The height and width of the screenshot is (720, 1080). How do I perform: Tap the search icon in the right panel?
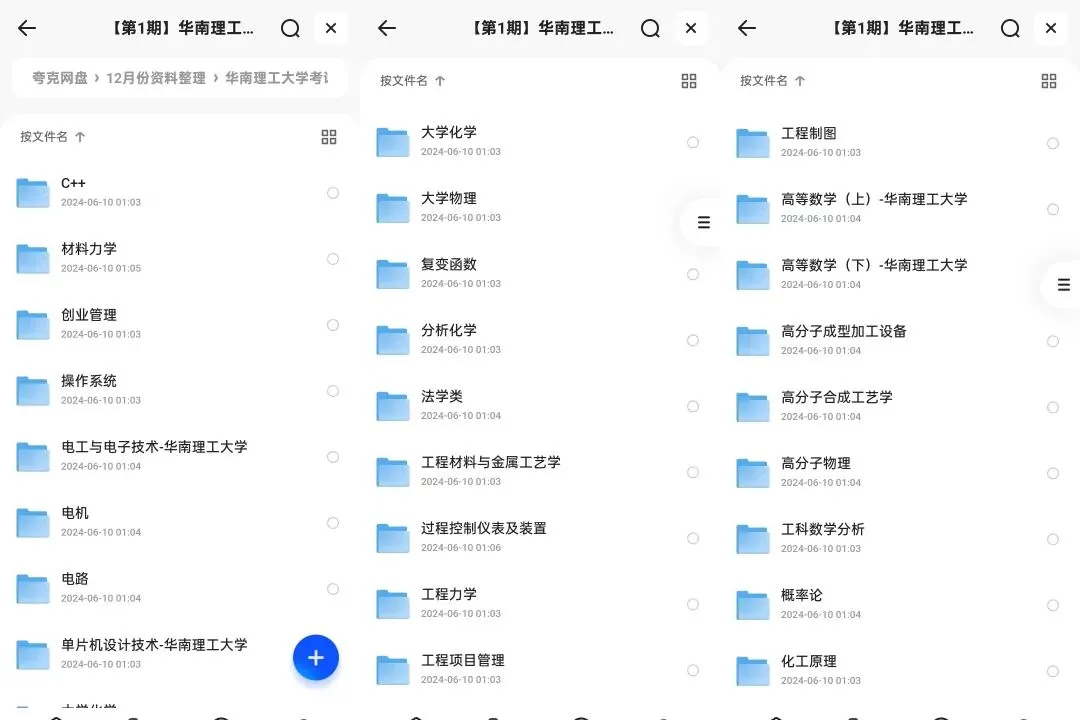tap(1010, 28)
